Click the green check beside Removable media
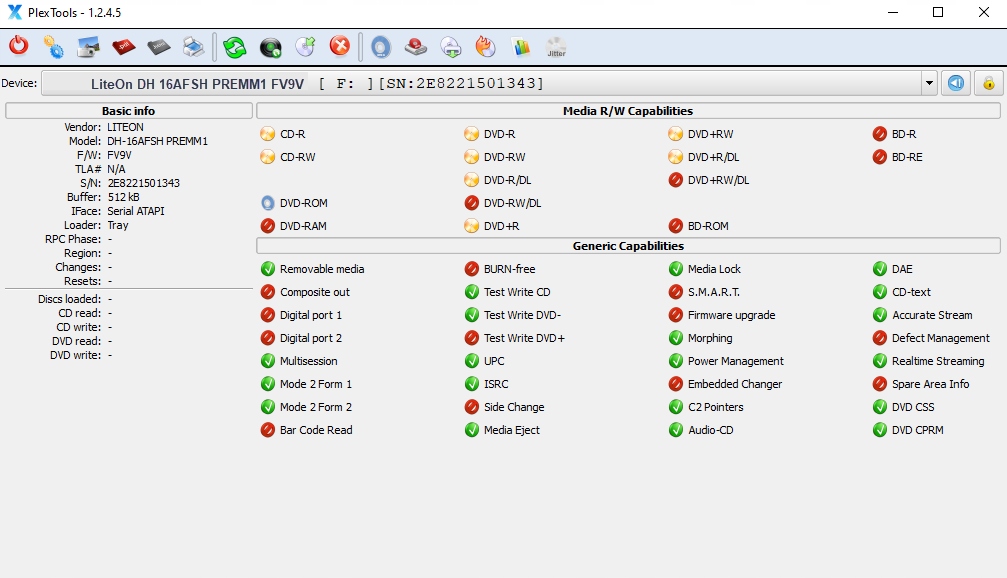1007x578 pixels. pyautogui.click(x=268, y=269)
